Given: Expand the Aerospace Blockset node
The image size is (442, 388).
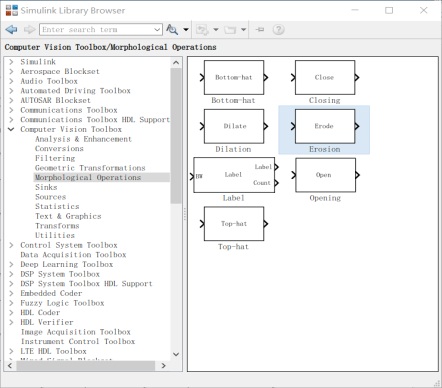Looking at the screenshot, I should pos(11,71).
